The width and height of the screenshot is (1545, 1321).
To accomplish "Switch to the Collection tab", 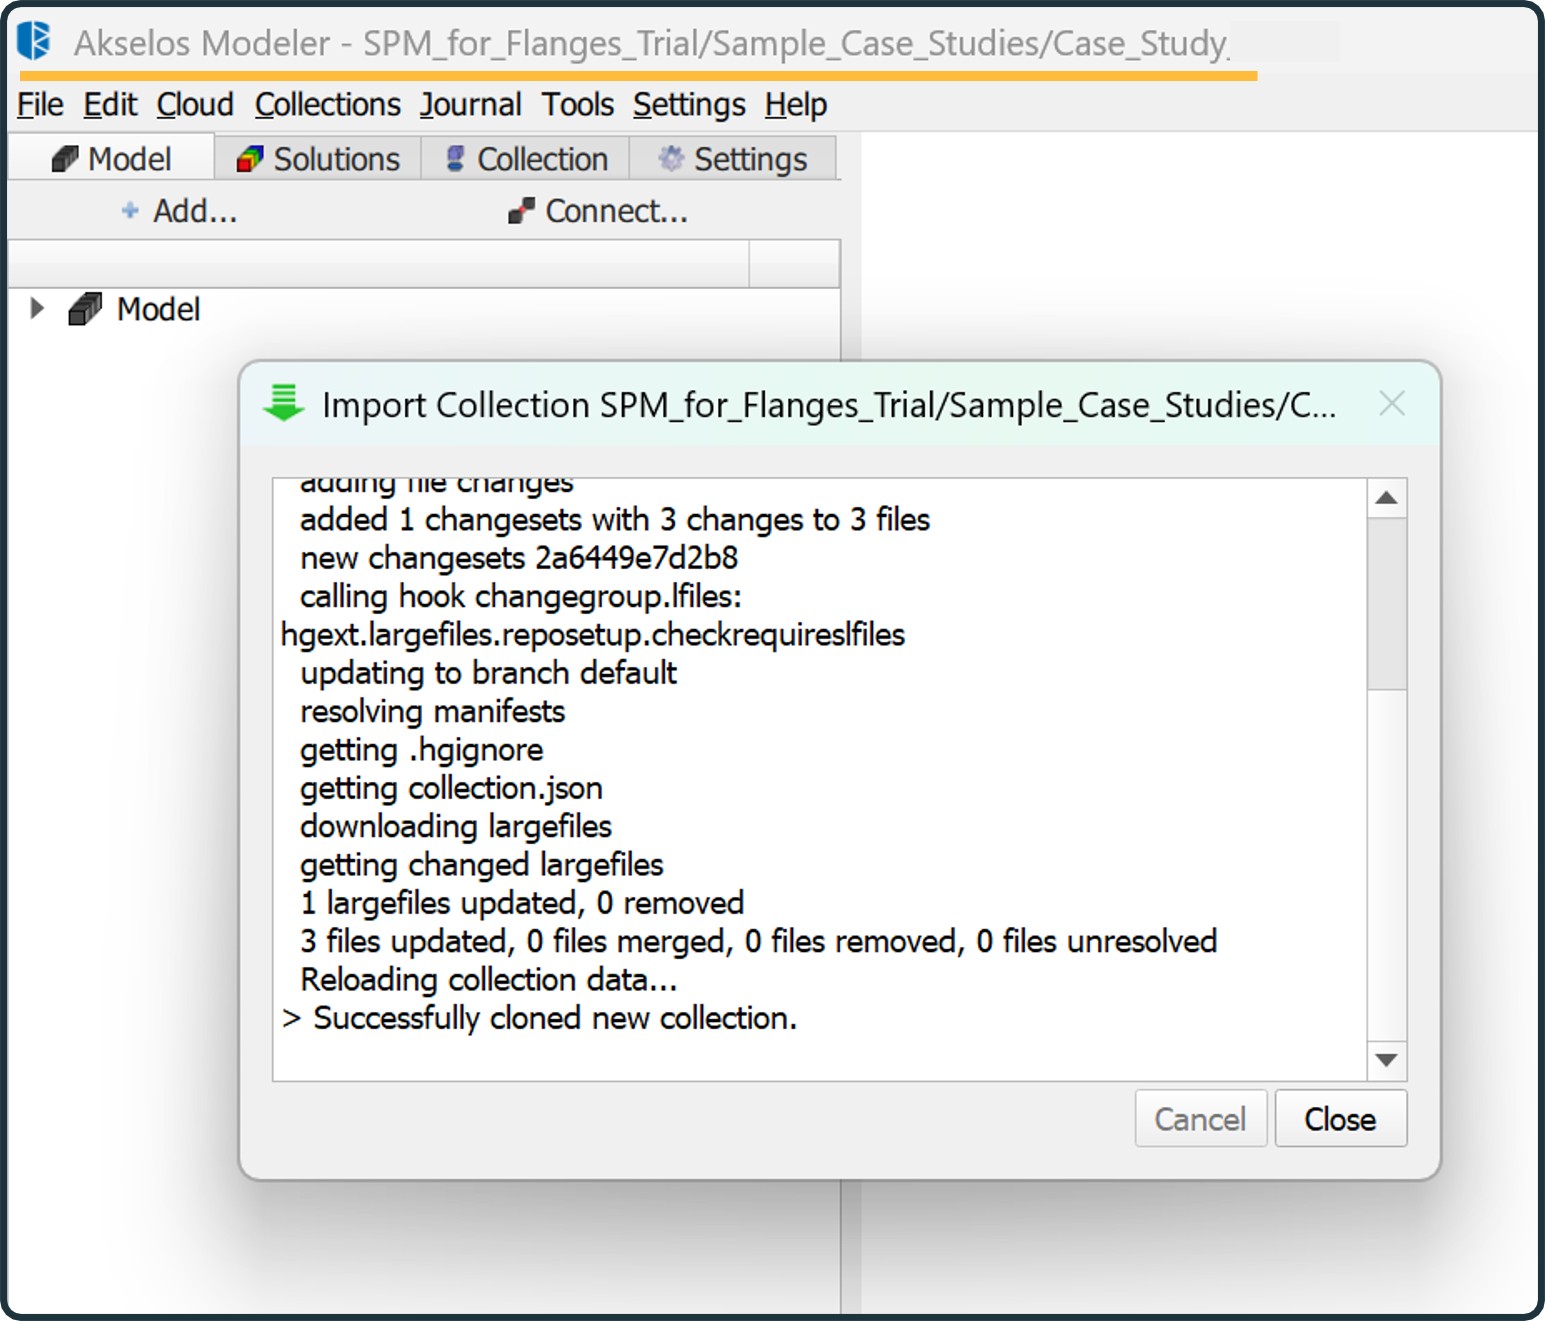I will (526, 159).
